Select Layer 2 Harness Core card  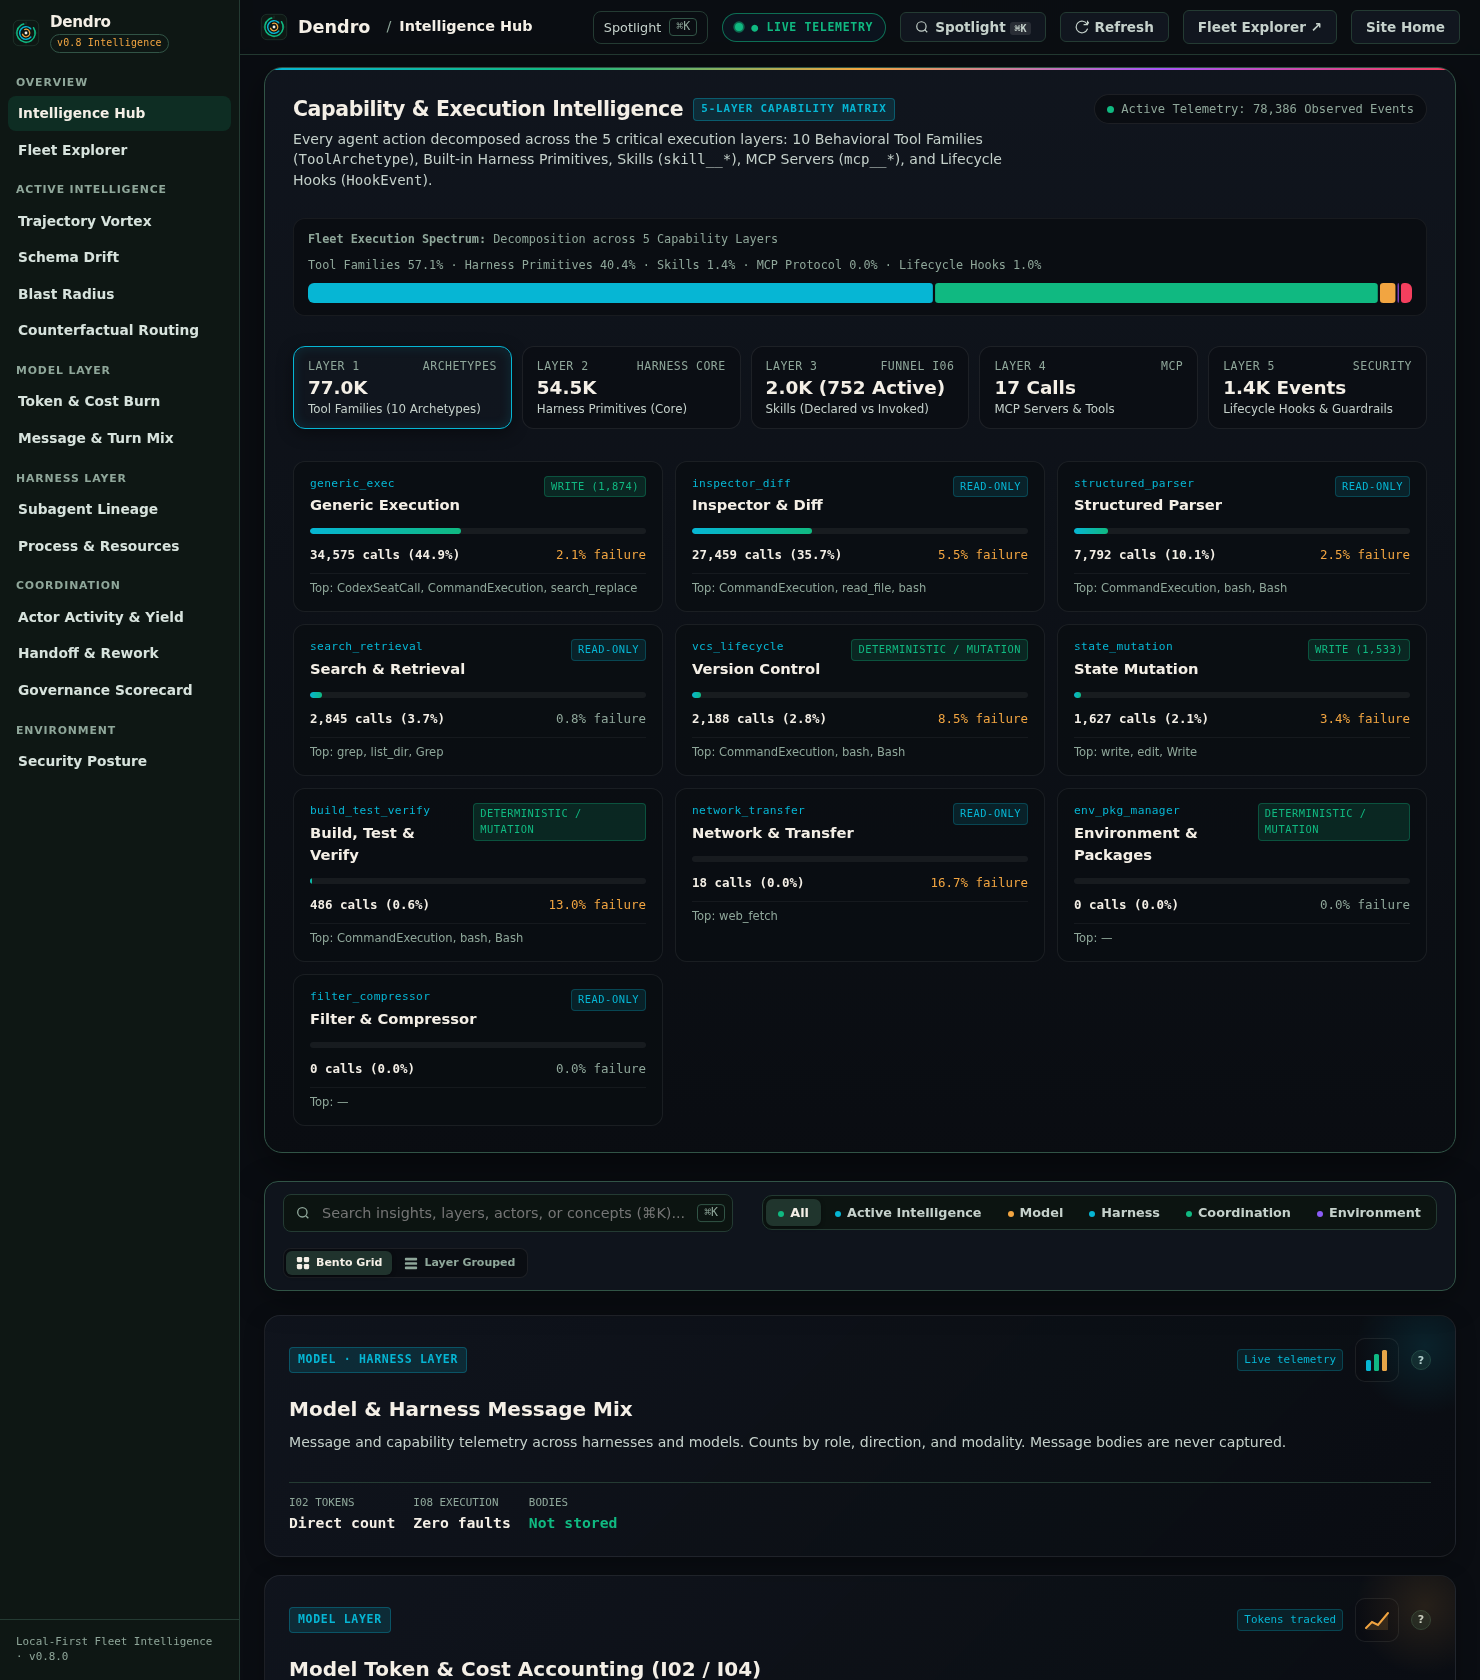click(x=631, y=387)
